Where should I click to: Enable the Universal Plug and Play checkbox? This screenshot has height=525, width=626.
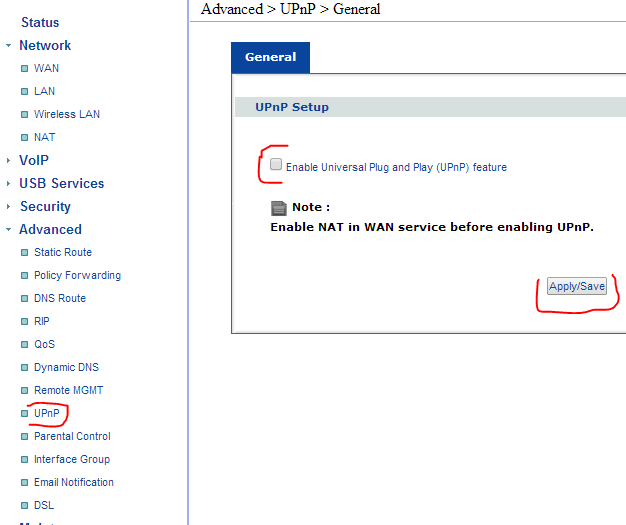pyautogui.click(x=276, y=165)
